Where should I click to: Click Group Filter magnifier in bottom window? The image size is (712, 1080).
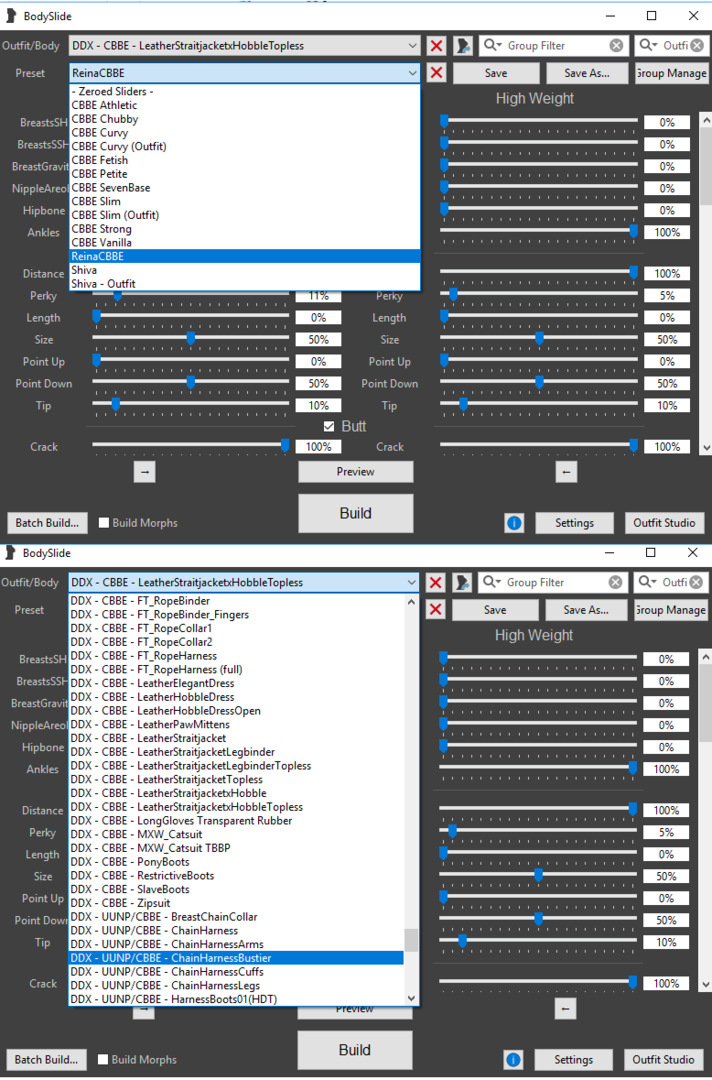click(x=491, y=582)
